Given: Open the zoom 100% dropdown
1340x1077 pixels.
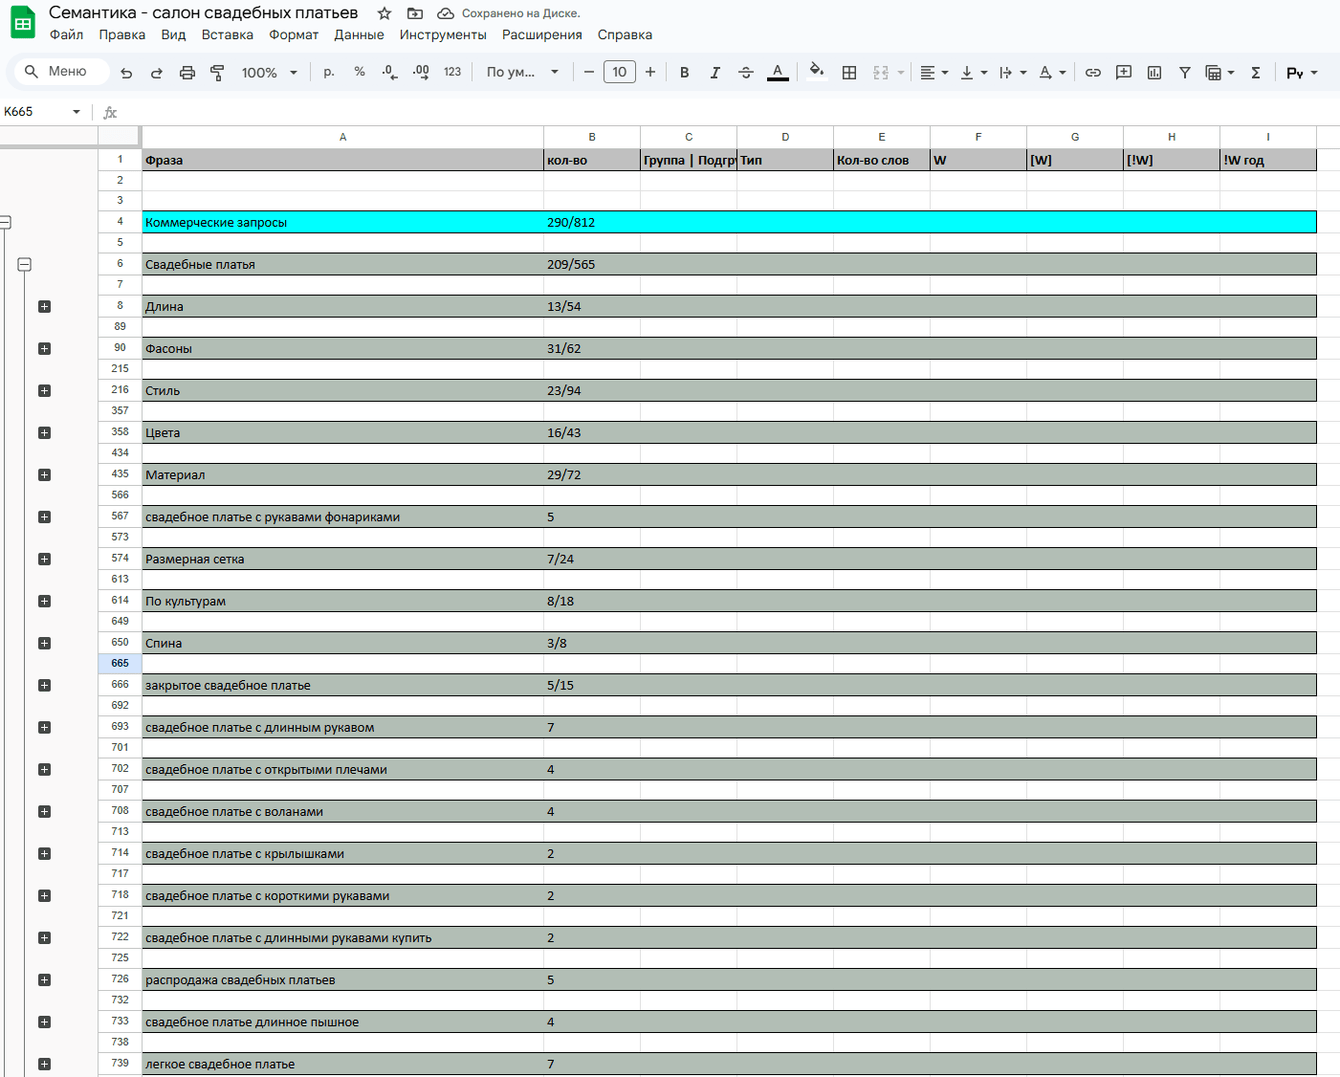Looking at the screenshot, I should tap(269, 72).
